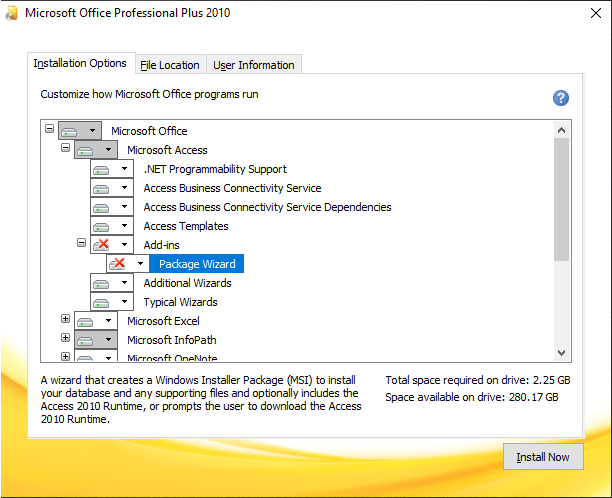Expand the Microsoft InfoPath node
Image resolution: width=612 pixels, height=498 pixels.
[65, 338]
